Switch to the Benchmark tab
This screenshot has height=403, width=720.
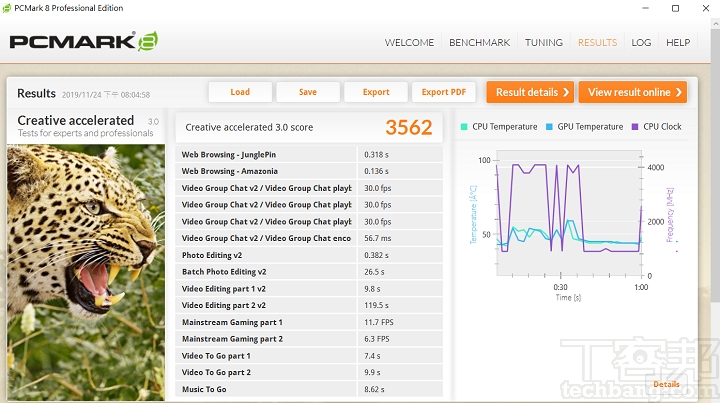click(x=480, y=43)
